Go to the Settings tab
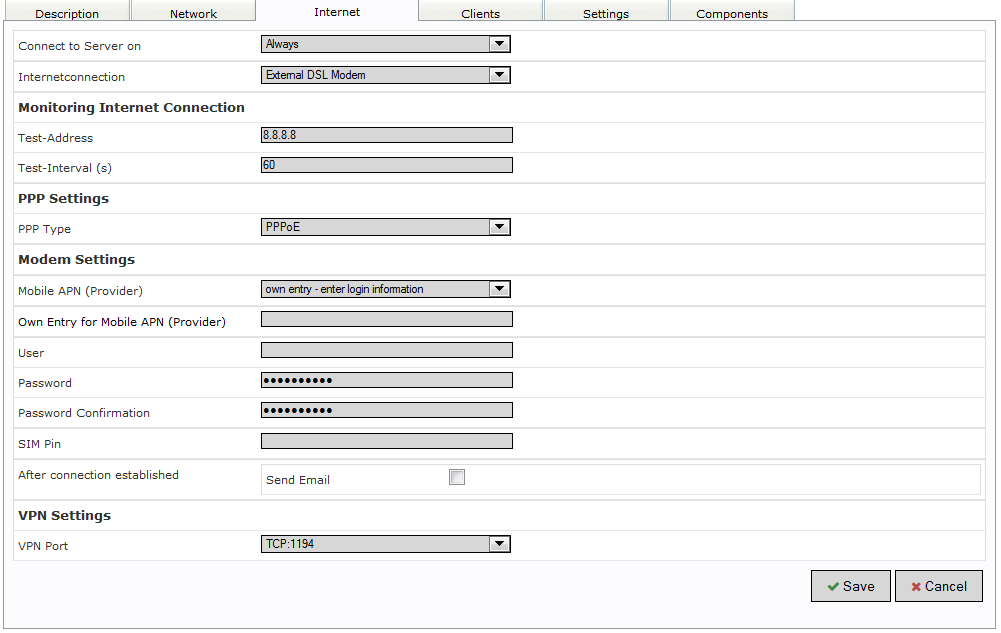Screen dimensions: 1001x633 (605, 14)
